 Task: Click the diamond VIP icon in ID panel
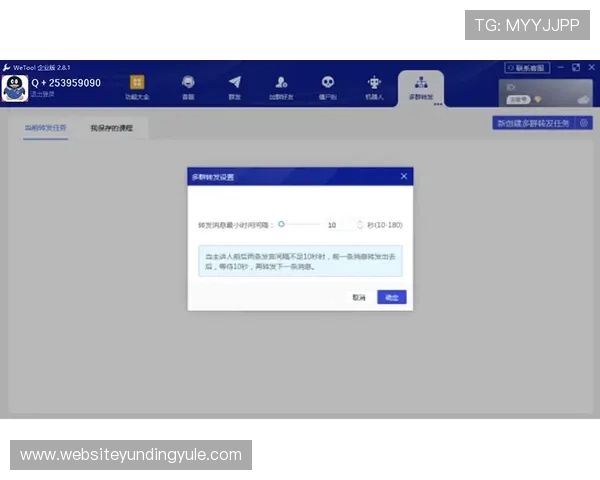tap(538, 100)
